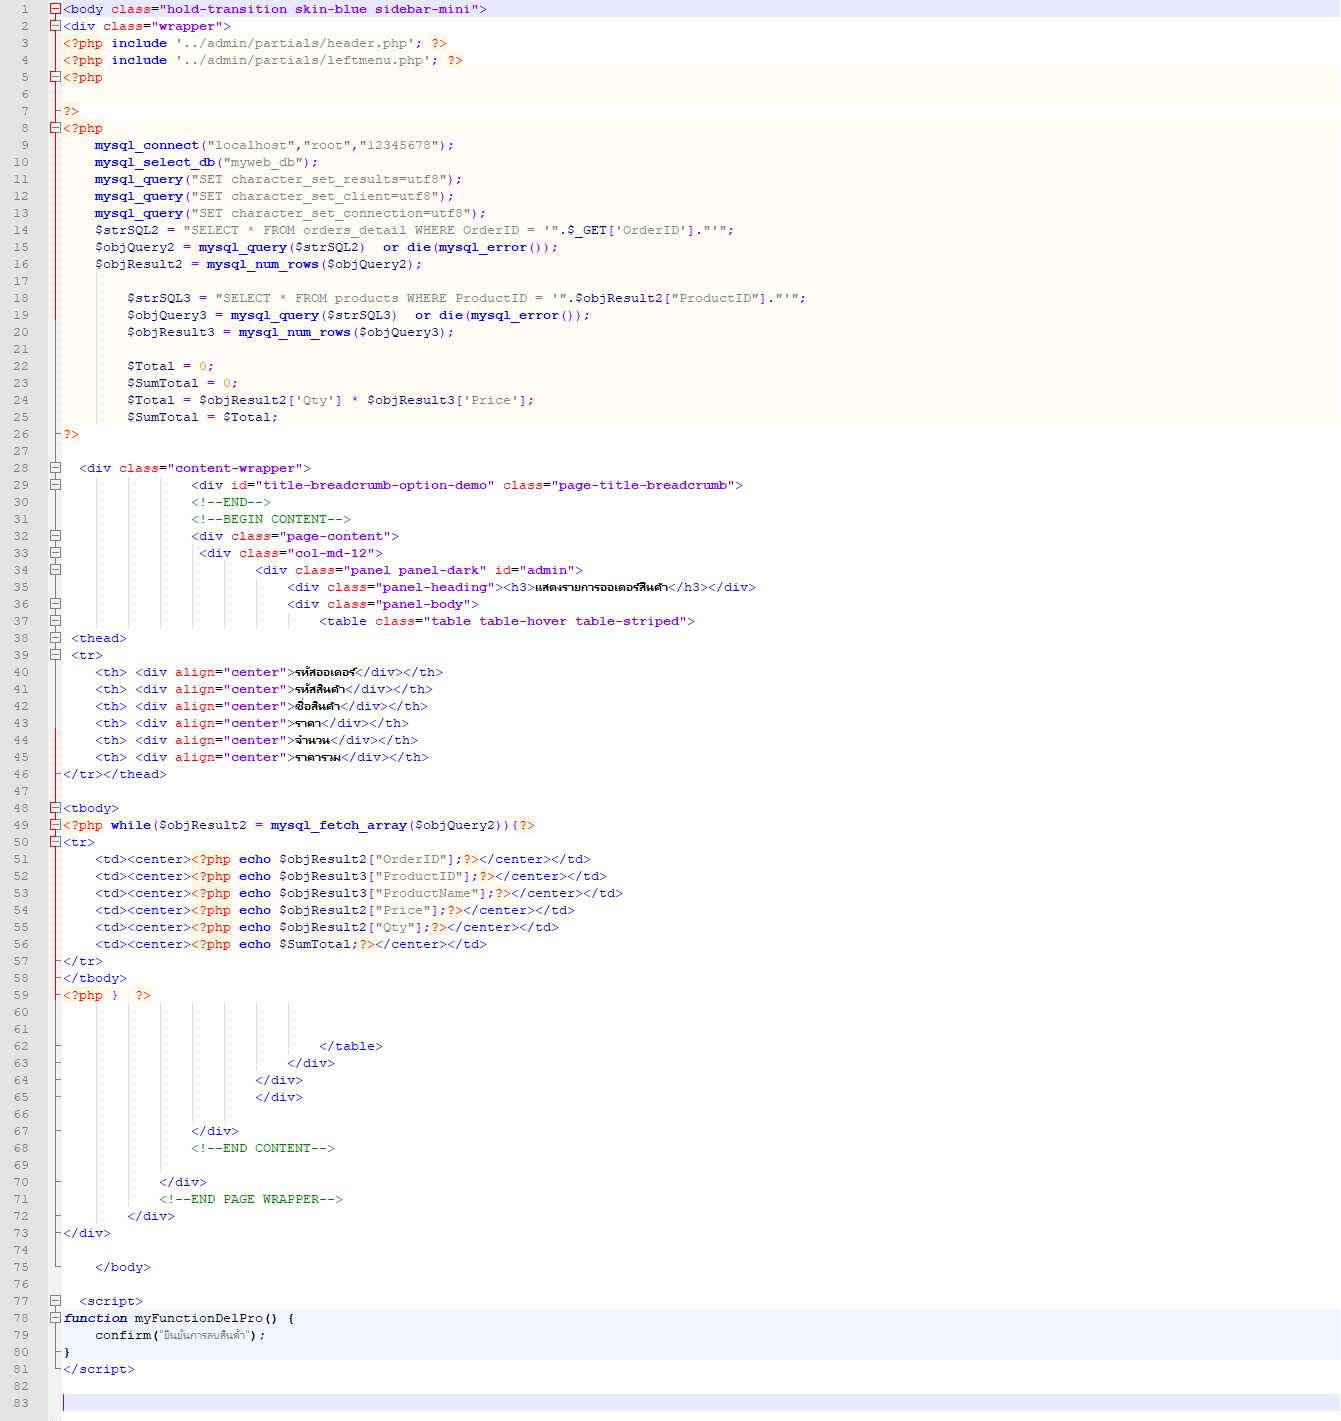Click the character_set_results=utf8 query string
Screen dimensions: 1341x1421
click(319, 179)
